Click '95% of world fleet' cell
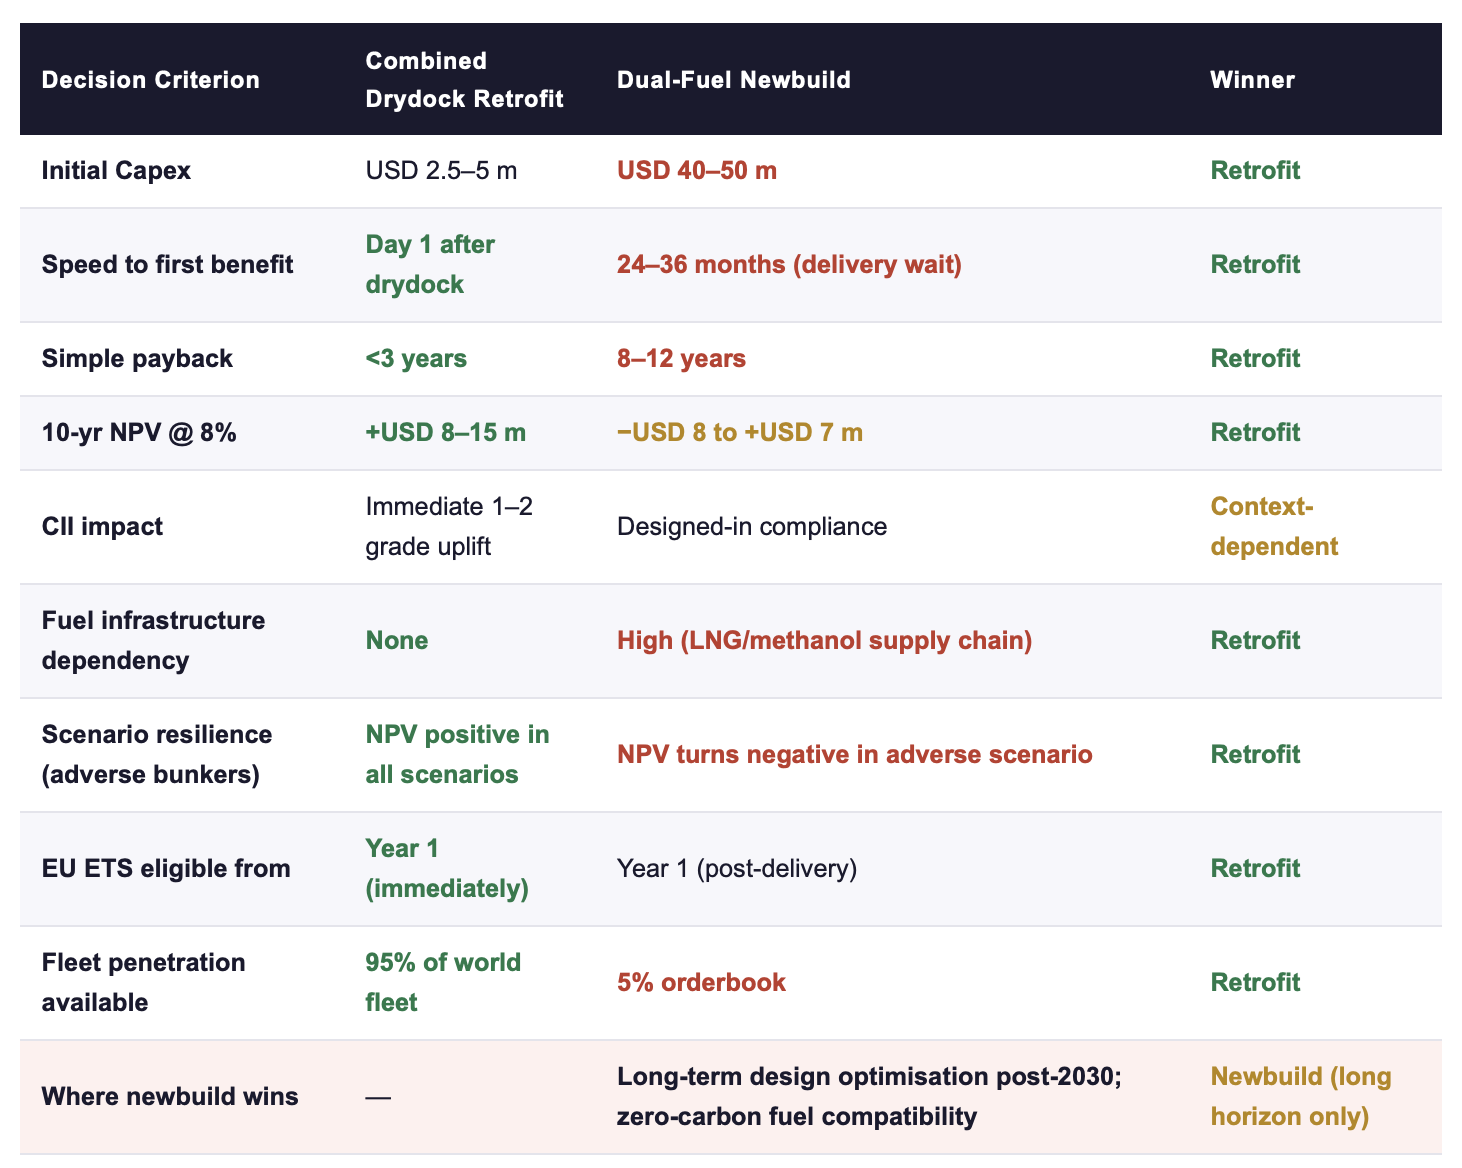The image size is (1462, 1168). (443, 982)
